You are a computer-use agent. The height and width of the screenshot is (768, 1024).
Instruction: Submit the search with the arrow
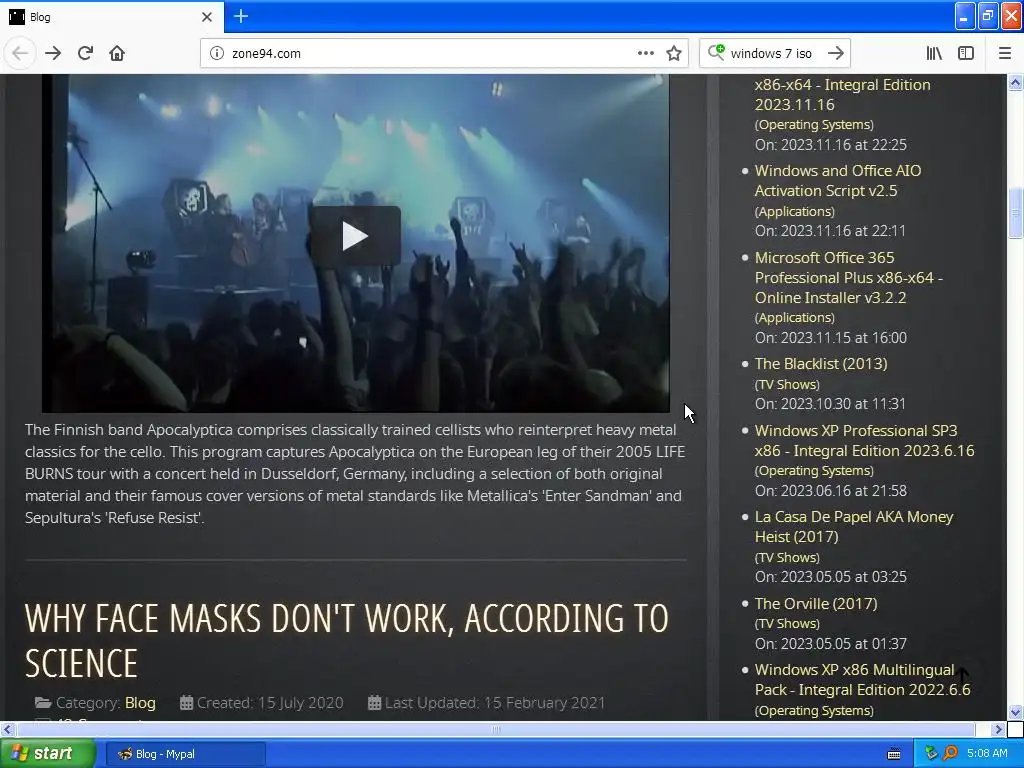tap(835, 54)
